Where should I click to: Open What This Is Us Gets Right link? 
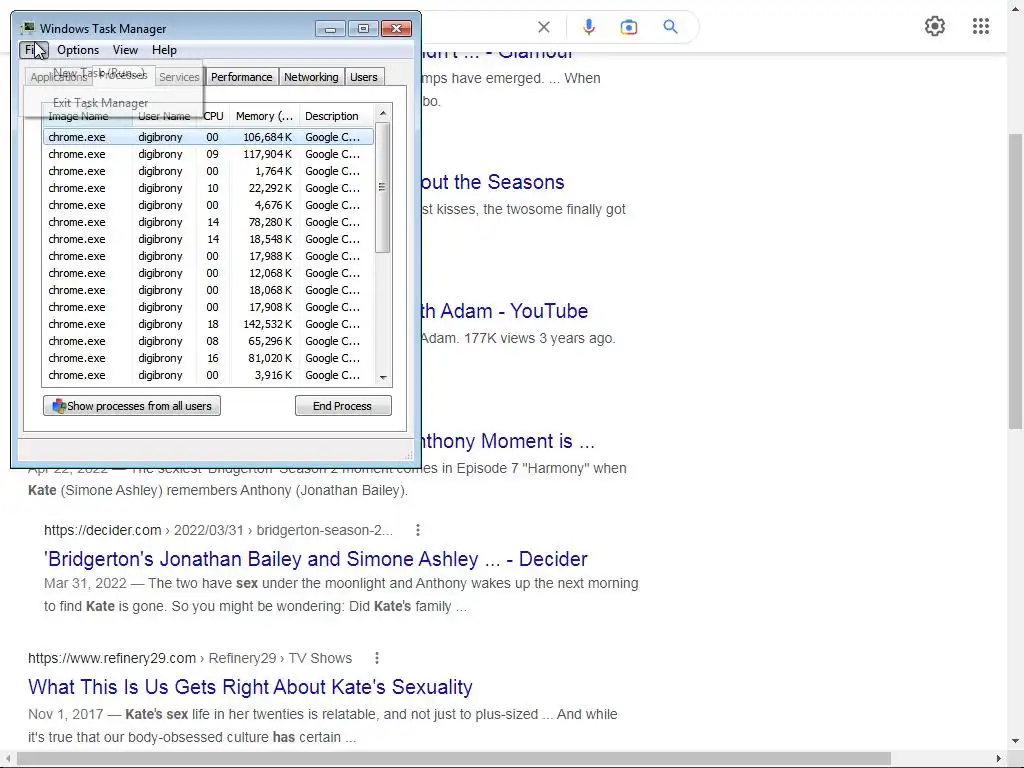(x=250, y=687)
